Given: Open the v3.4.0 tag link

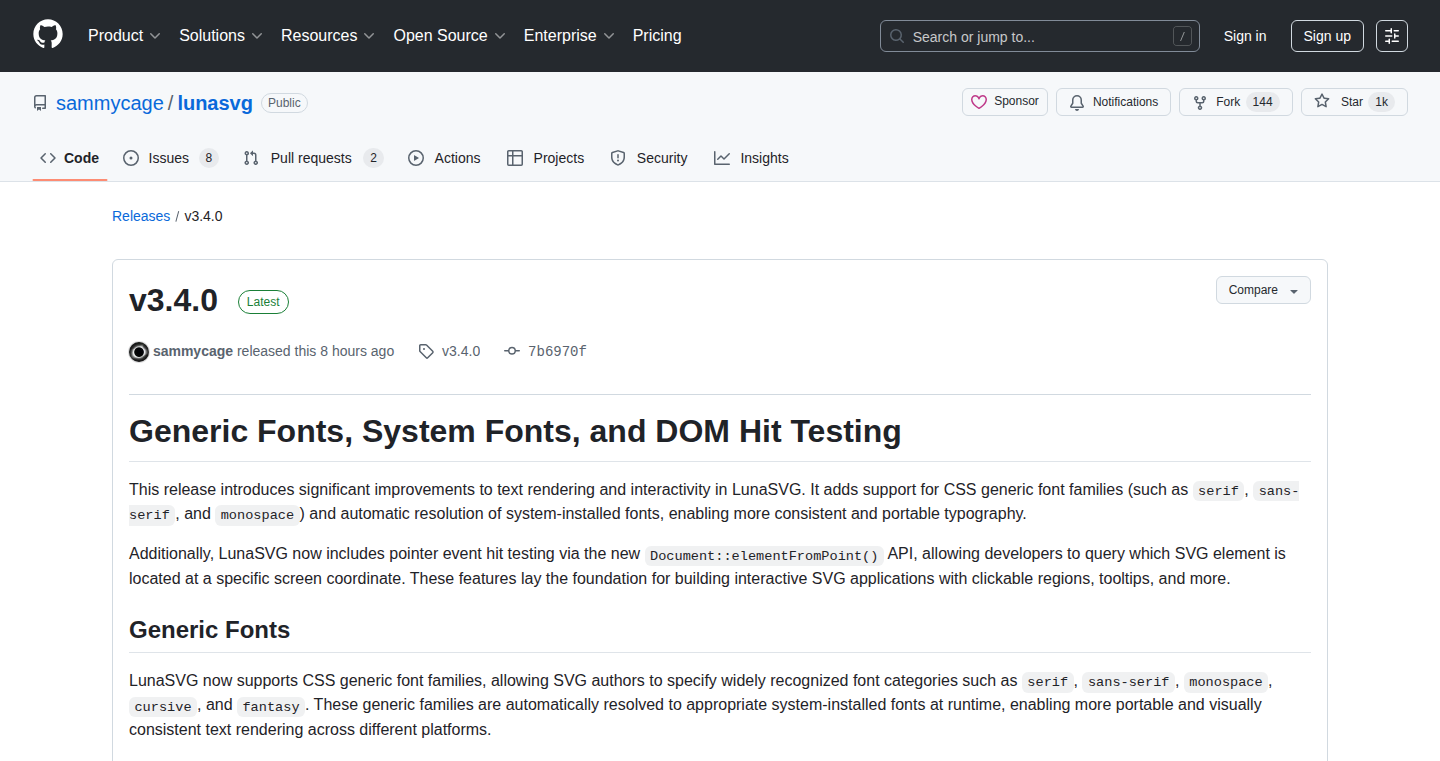Looking at the screenshot, I should click(461, 351).
